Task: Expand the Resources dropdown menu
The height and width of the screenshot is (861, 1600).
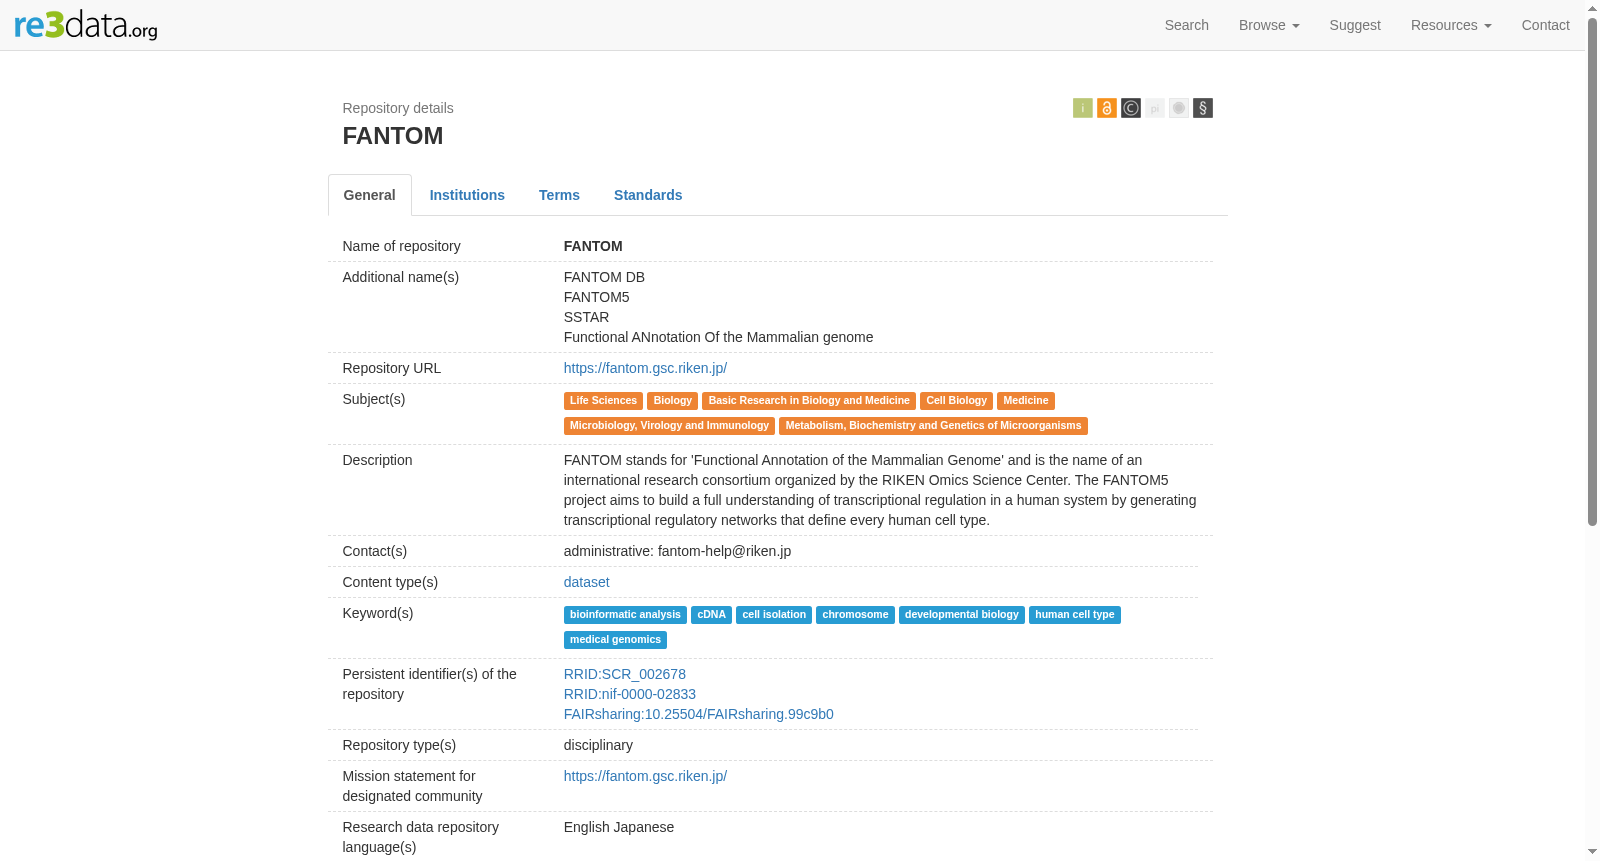Action: [x=1451, y=25]
